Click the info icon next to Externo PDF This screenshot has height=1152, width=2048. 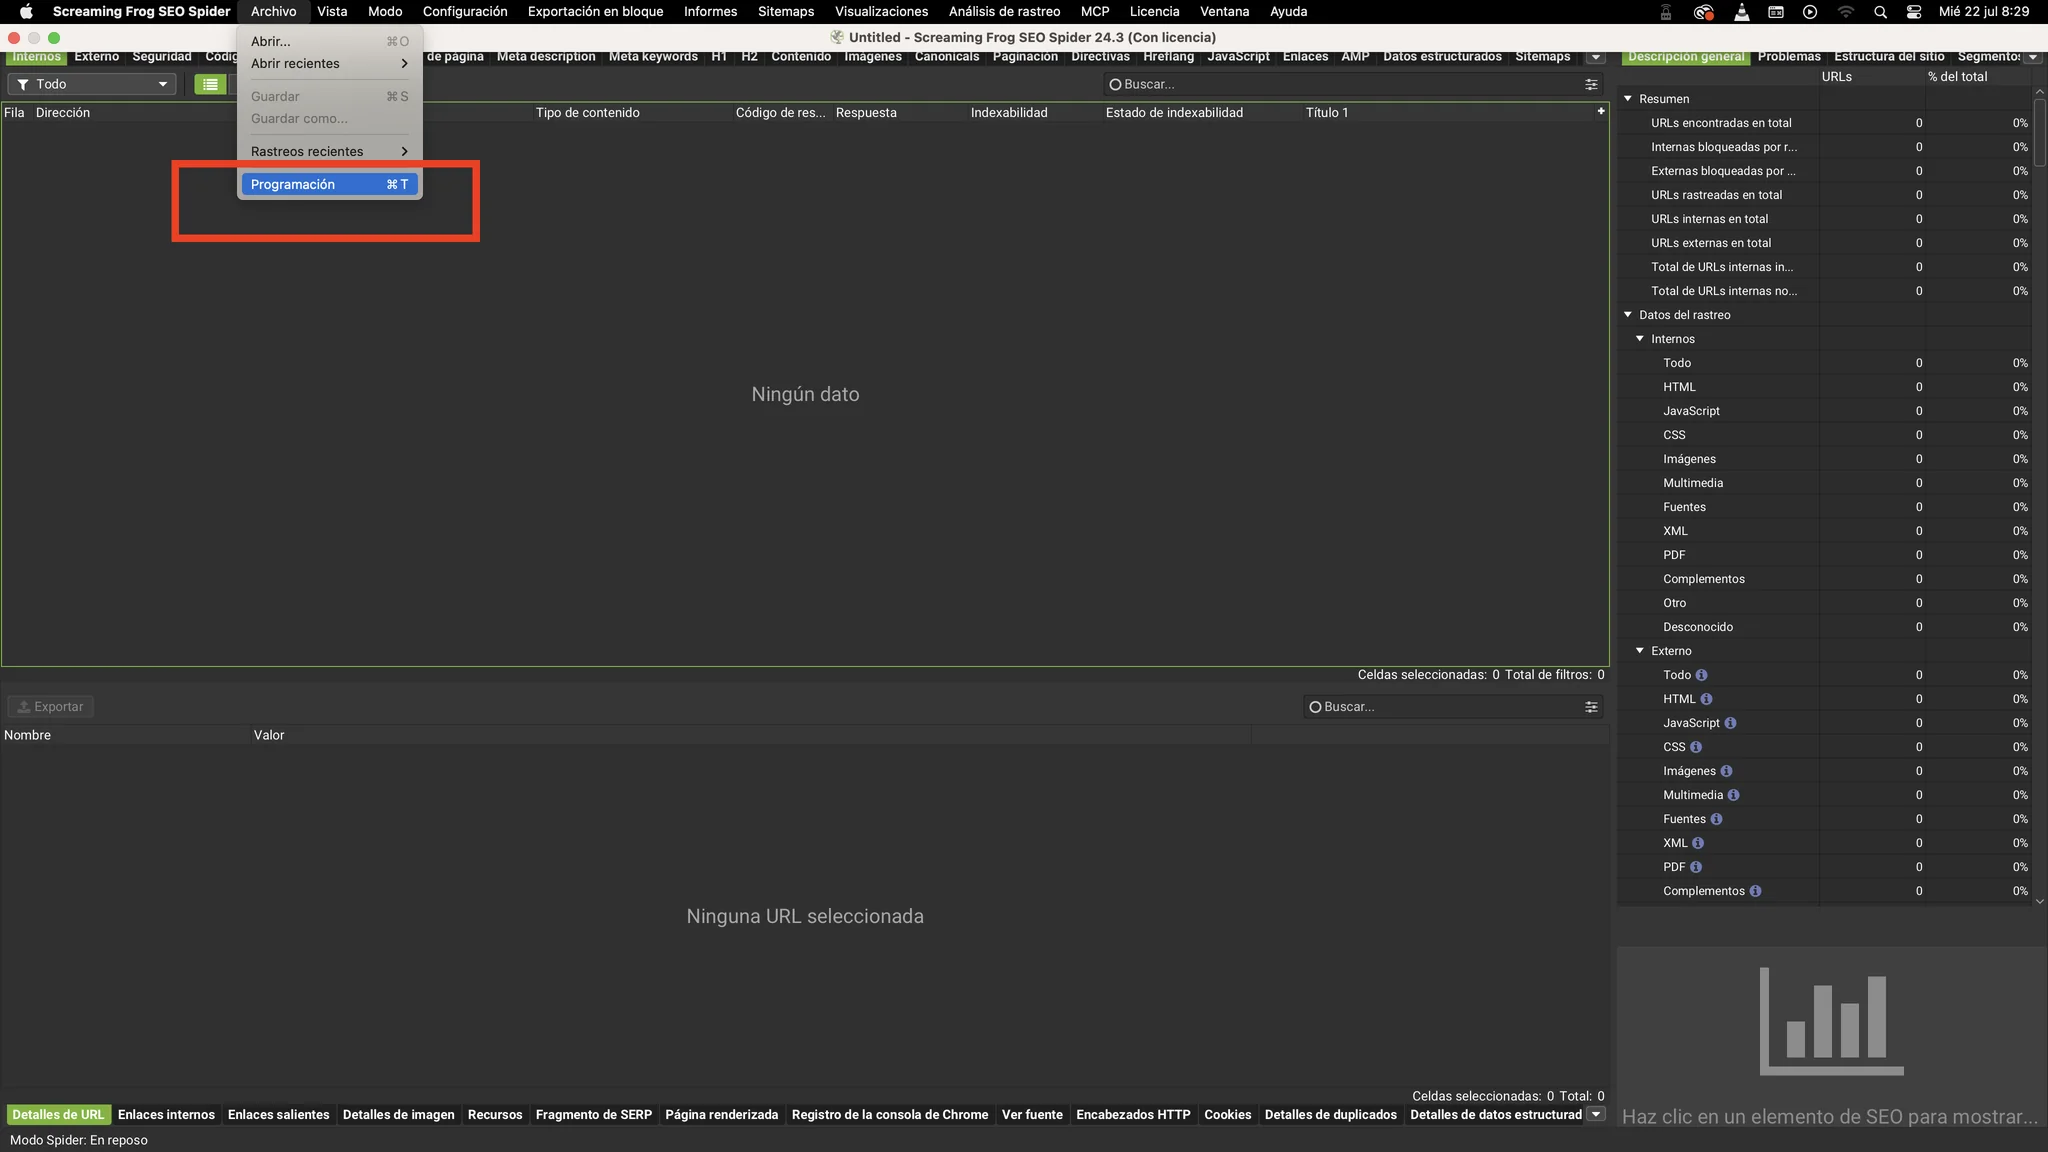pyautogui.click(x=1696, y=867)
